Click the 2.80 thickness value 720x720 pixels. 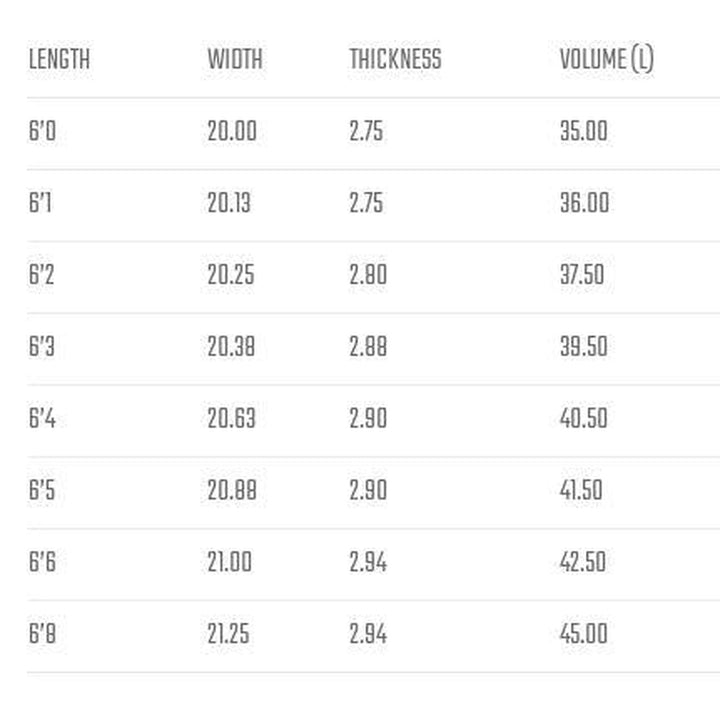click(368, 275)
